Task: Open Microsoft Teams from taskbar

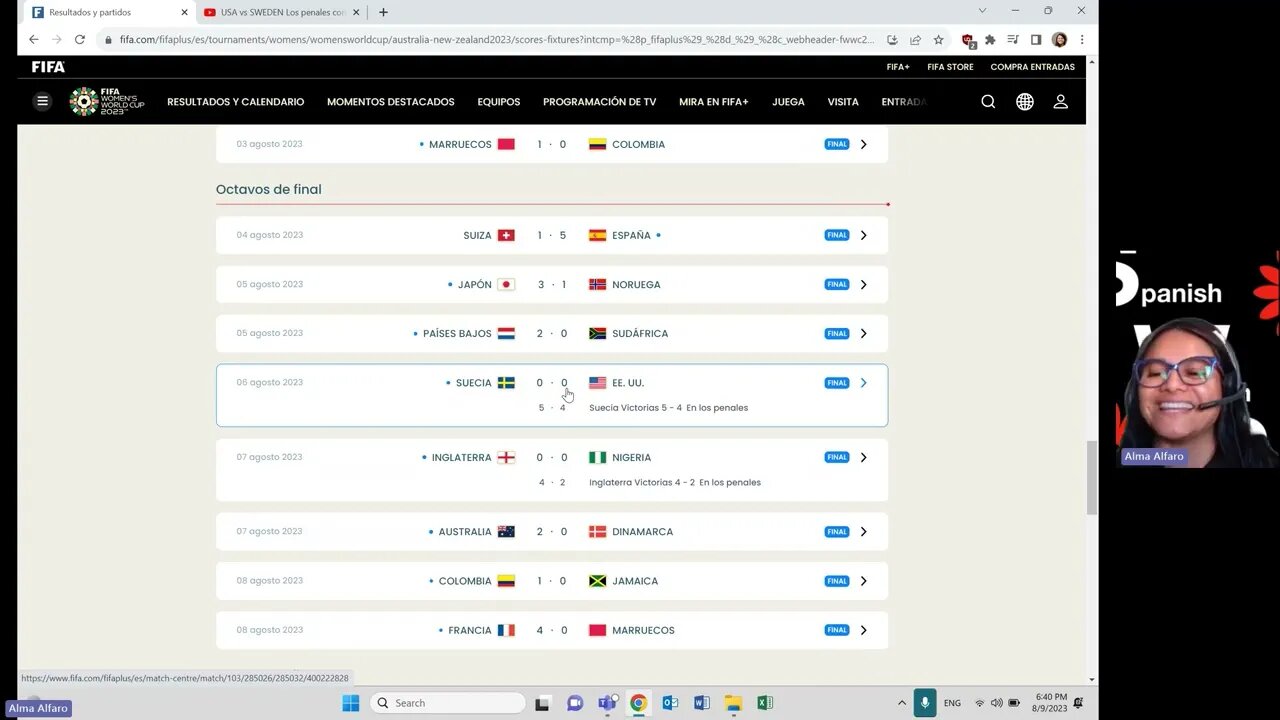Action: [606, 703]
